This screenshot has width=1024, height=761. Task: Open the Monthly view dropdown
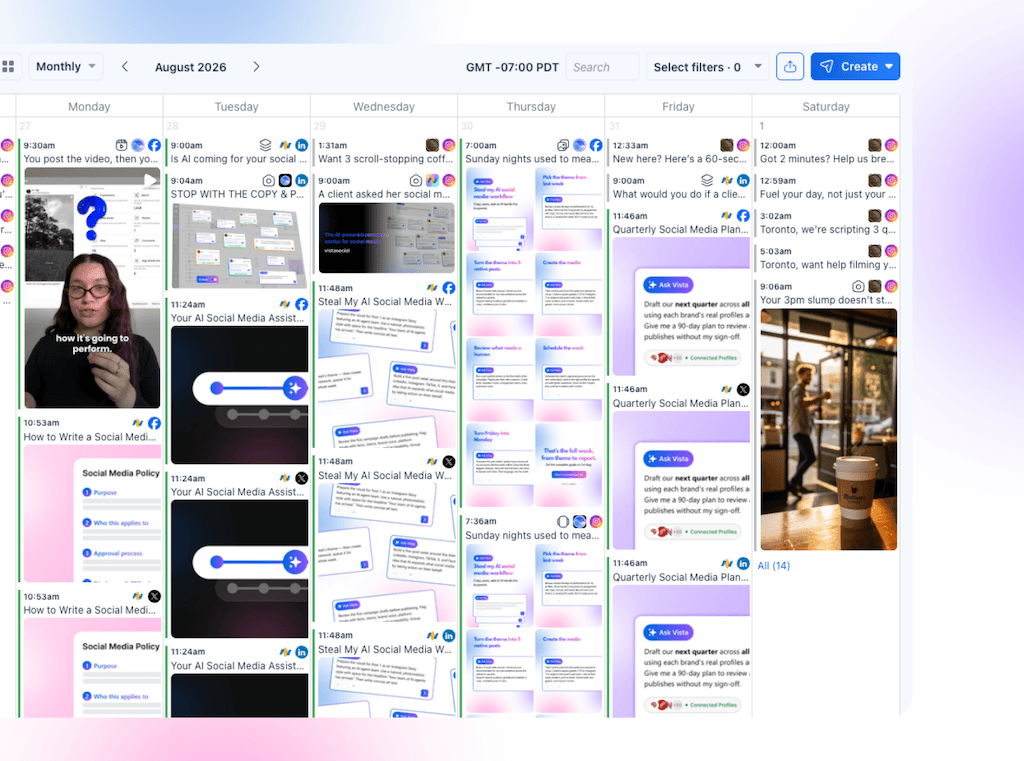[65, 67]
